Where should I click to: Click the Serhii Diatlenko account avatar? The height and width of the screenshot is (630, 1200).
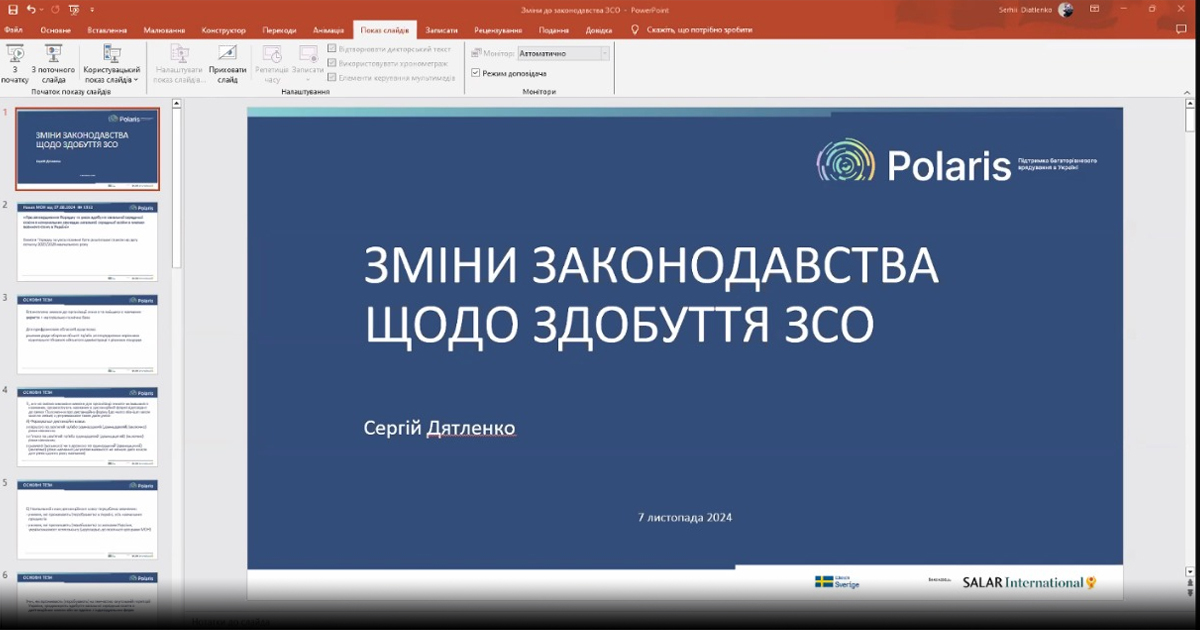pos(1066,9)
